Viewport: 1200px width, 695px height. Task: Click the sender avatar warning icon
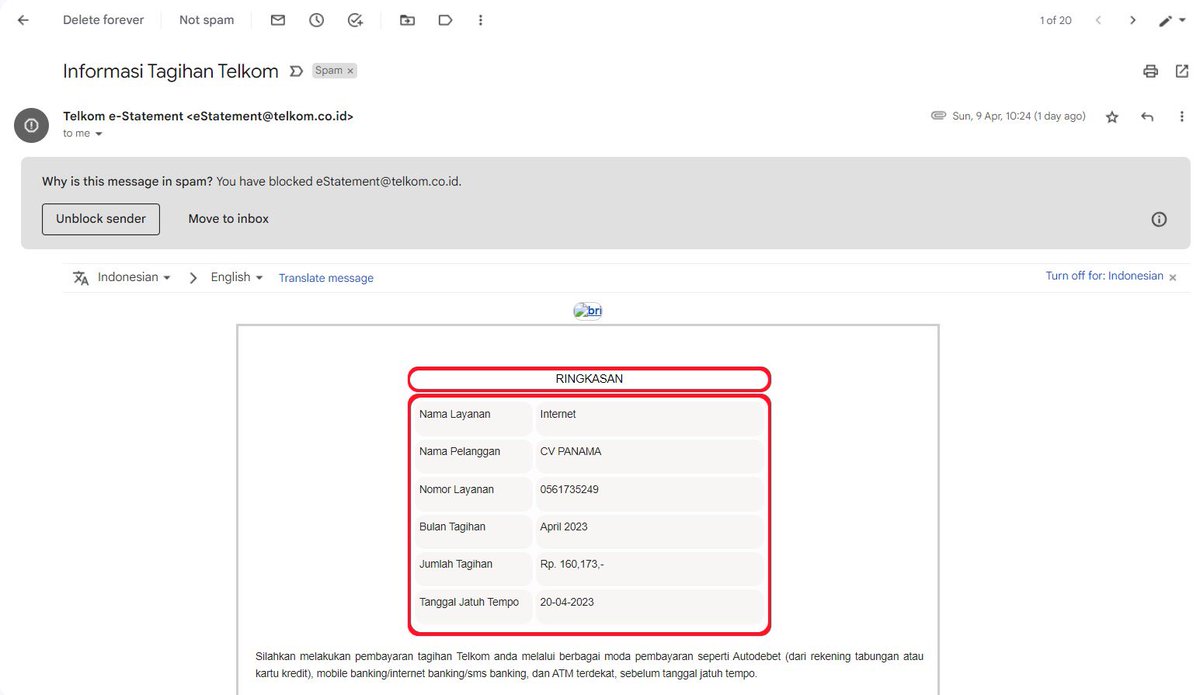[x=31, y=125]
